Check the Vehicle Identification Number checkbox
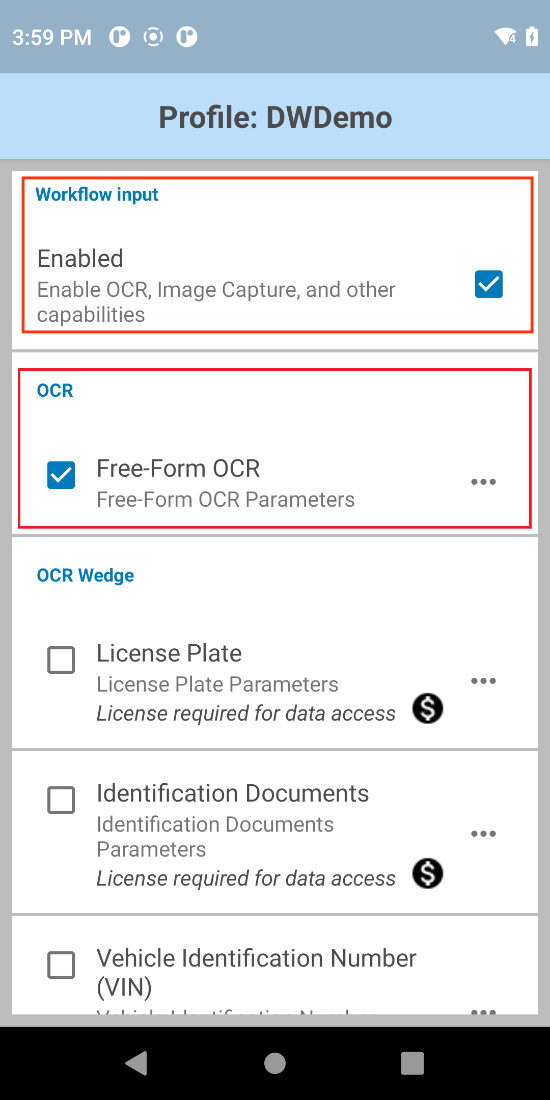Viewport: 550px width, 1100px height. 62,965
